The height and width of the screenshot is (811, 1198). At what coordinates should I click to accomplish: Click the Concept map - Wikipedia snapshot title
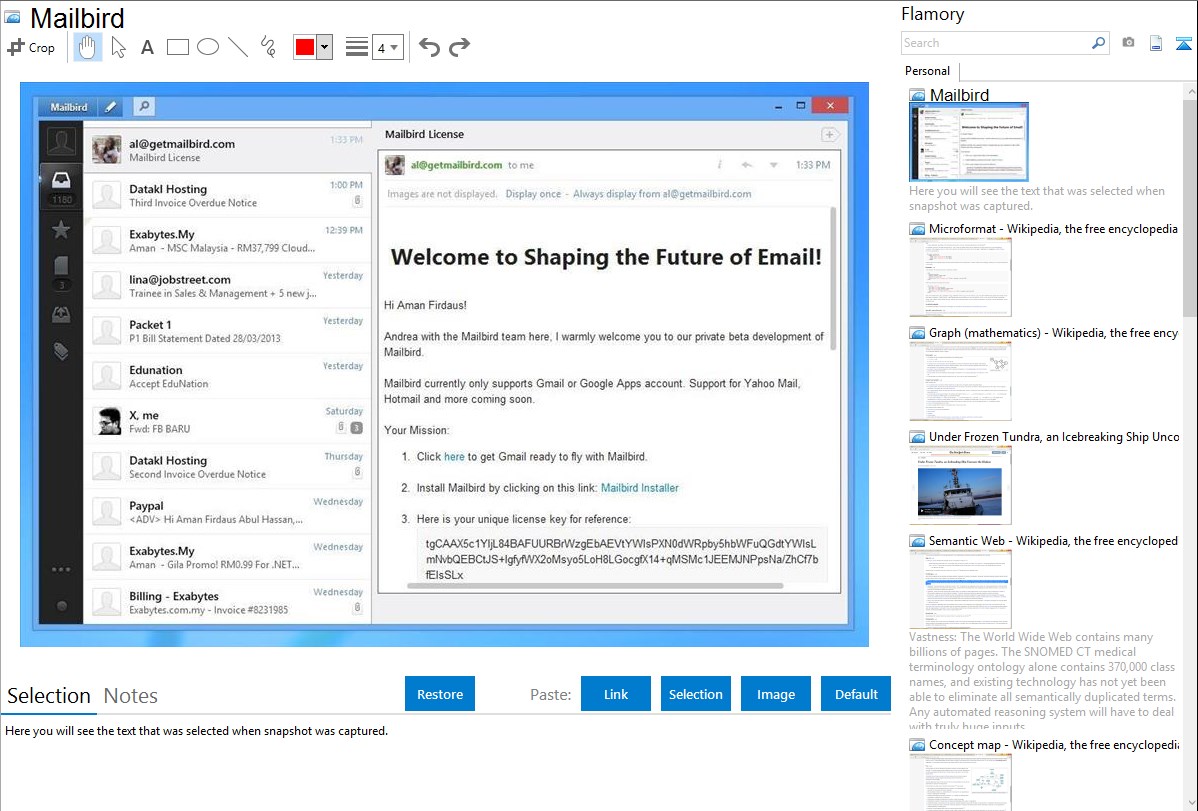tap(1053, 744)
